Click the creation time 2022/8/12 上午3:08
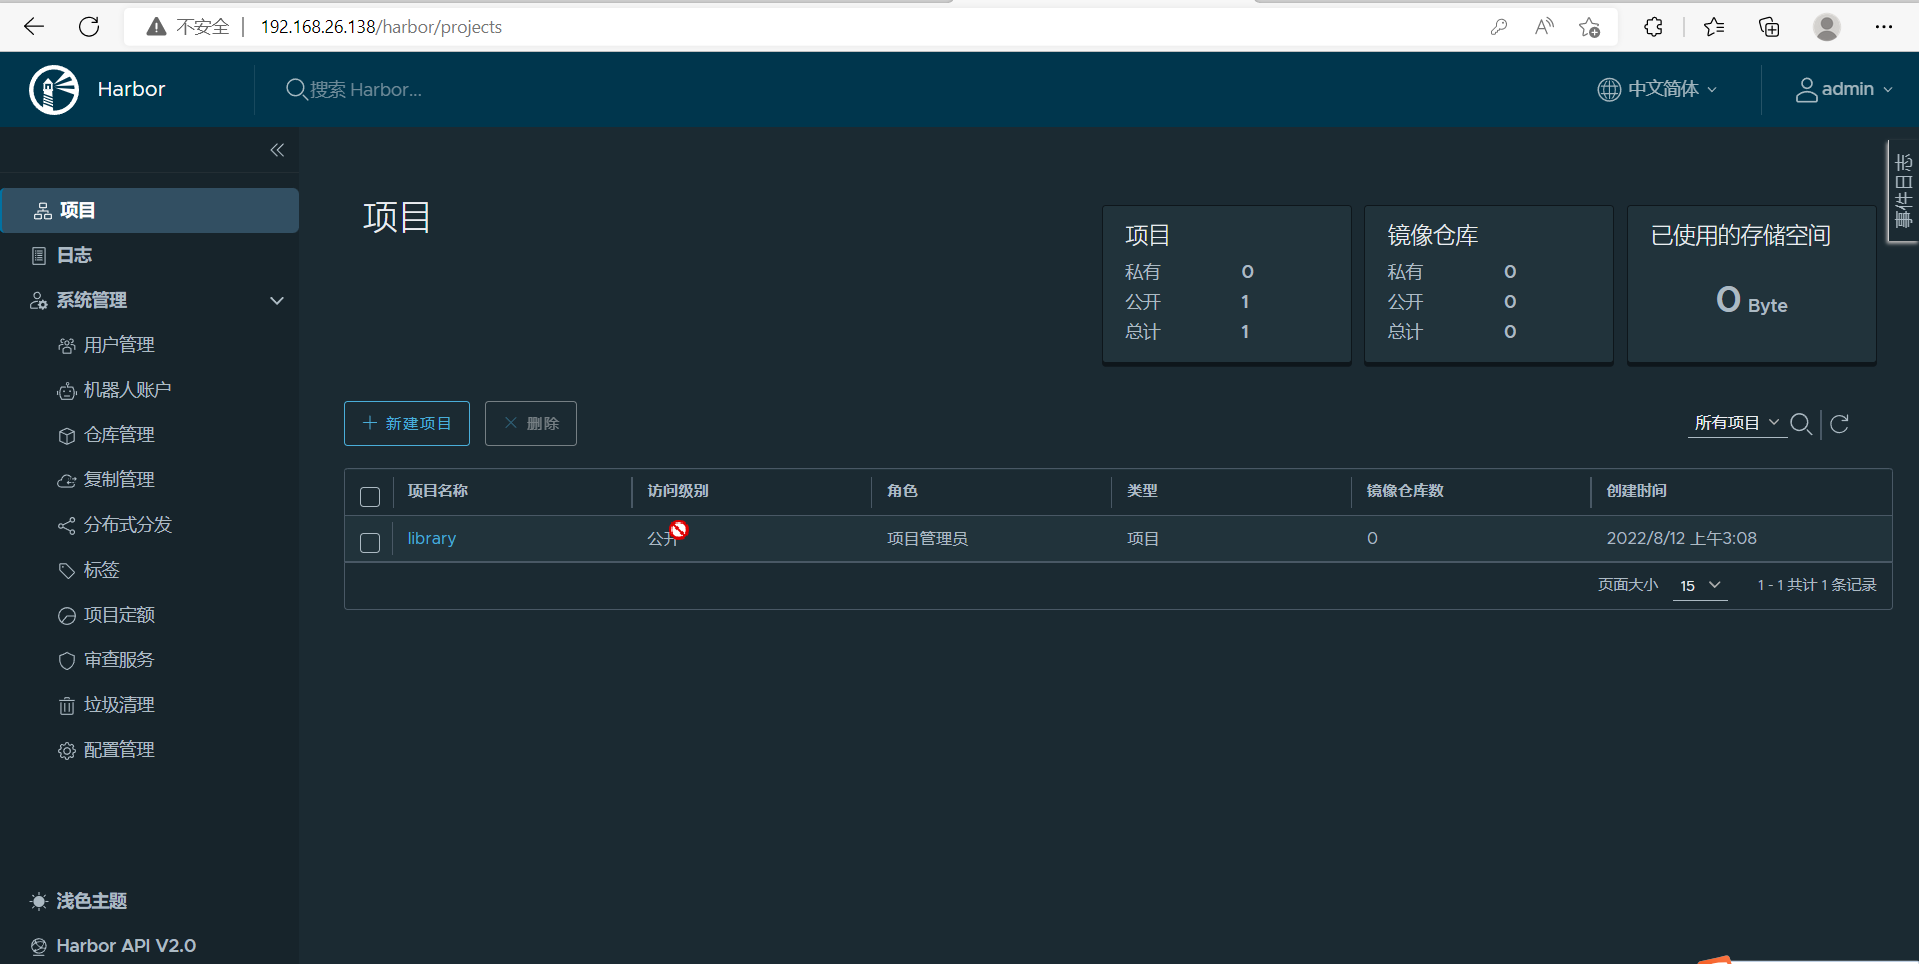 coord(1682,538)
